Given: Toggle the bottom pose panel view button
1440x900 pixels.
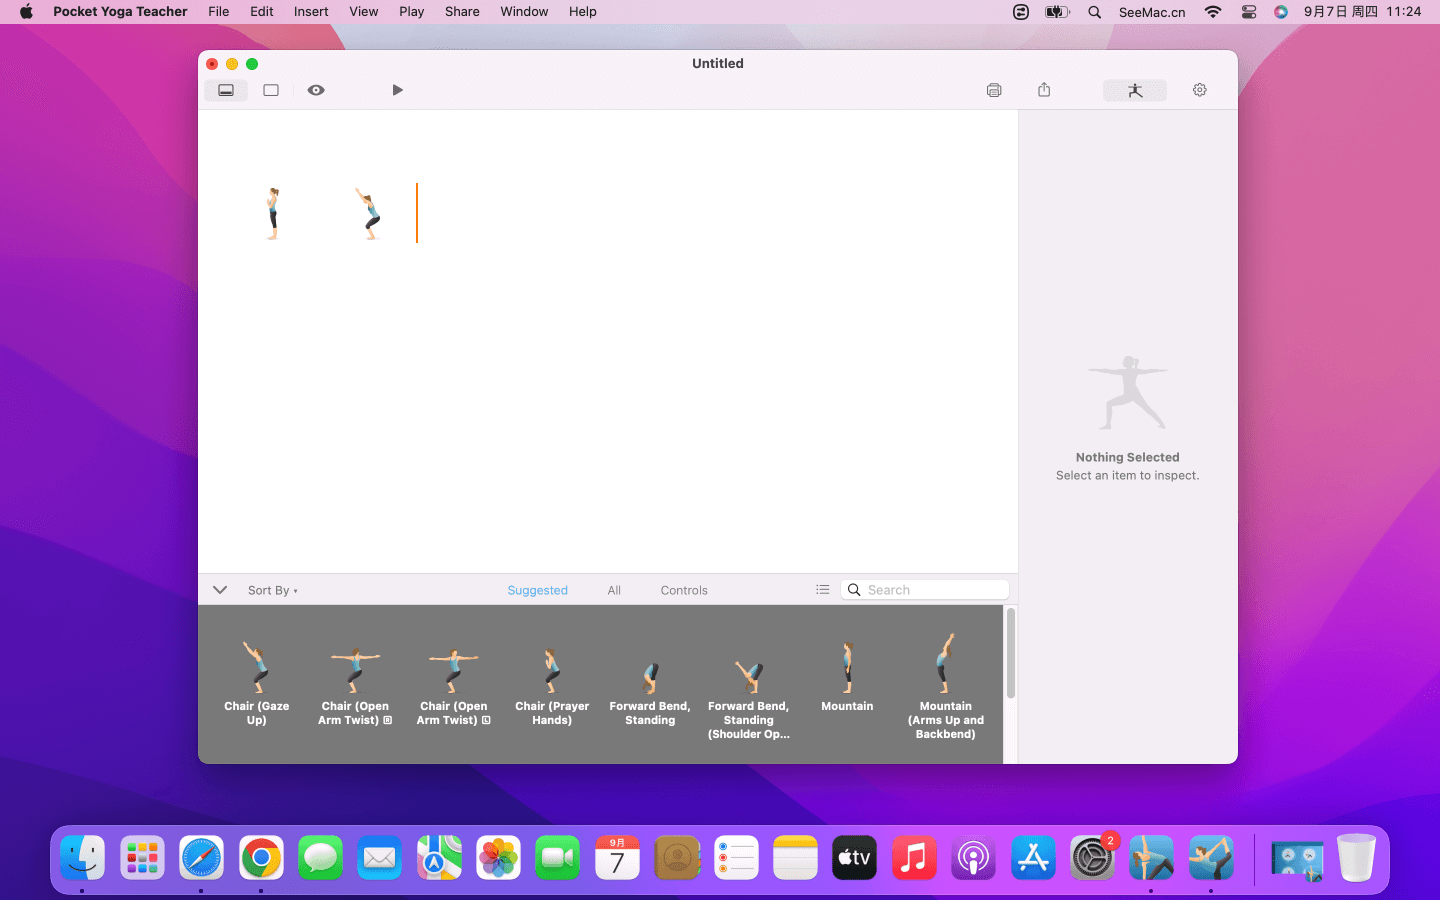Looking at the screenshot, I should (226, 90).
